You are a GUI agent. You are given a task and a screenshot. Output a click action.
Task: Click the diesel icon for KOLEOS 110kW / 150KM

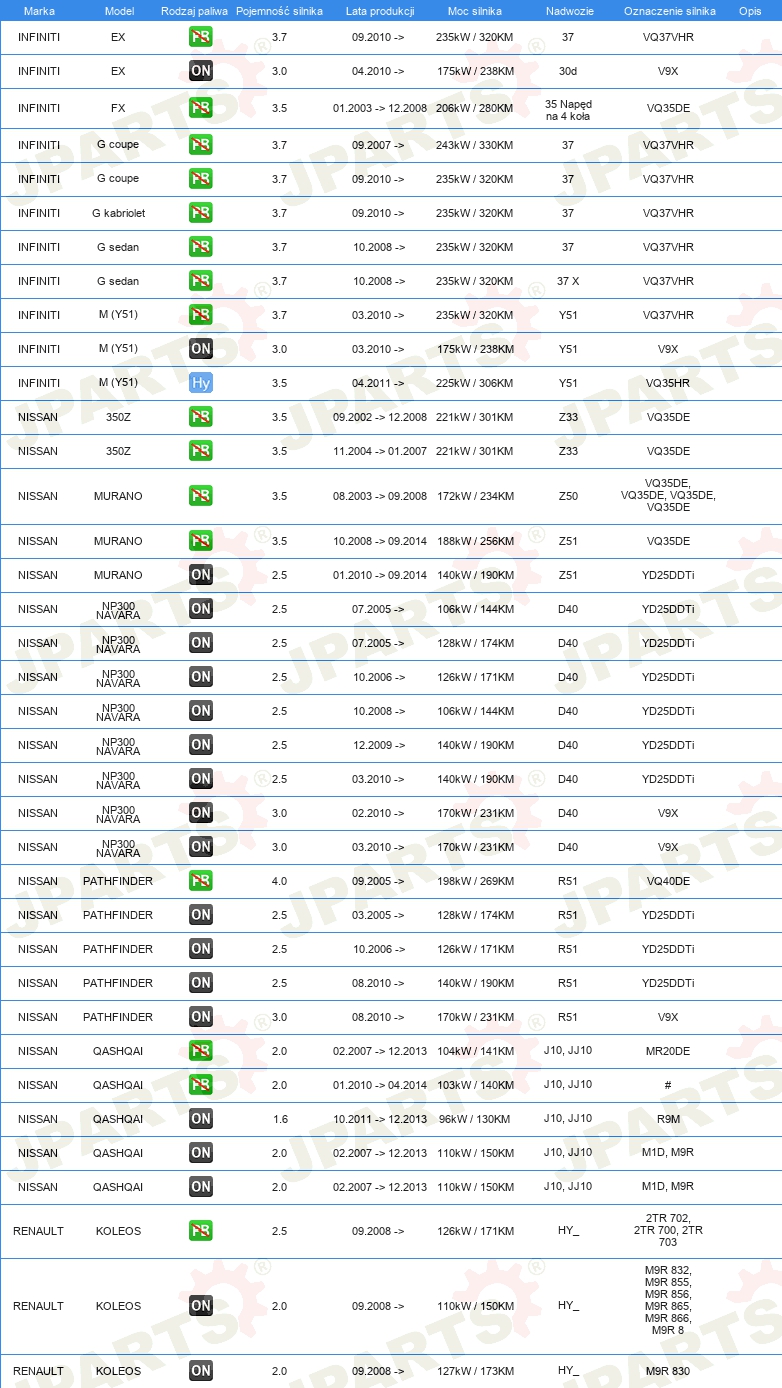(201, 1306)
